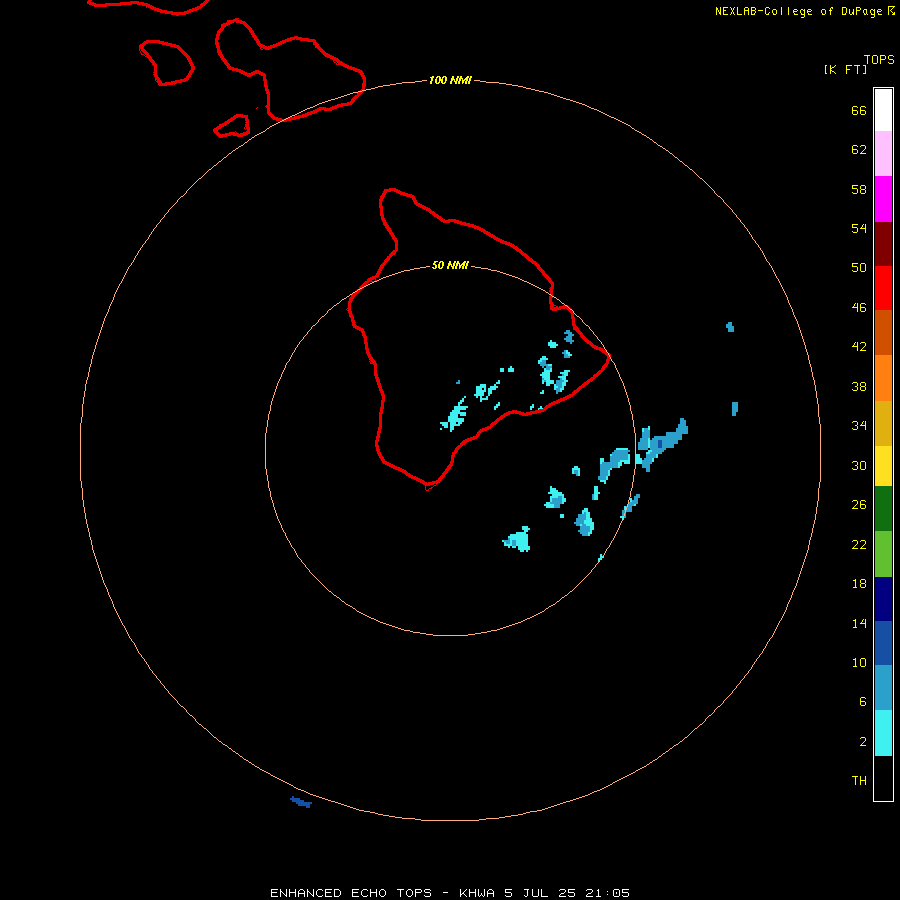The image size is (900, 900).
Task: Click the orange 42 kft legend swatch
Action: [x=883, y=378]
